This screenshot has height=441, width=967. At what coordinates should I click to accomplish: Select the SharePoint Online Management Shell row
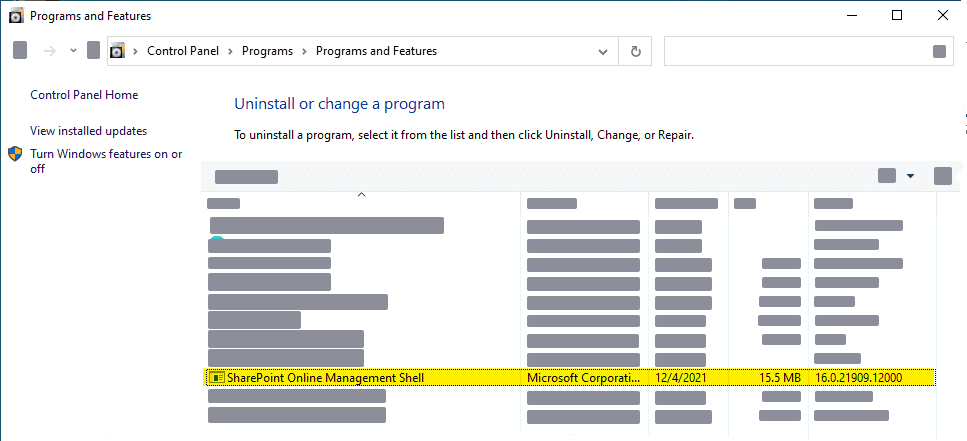[570, 377]
